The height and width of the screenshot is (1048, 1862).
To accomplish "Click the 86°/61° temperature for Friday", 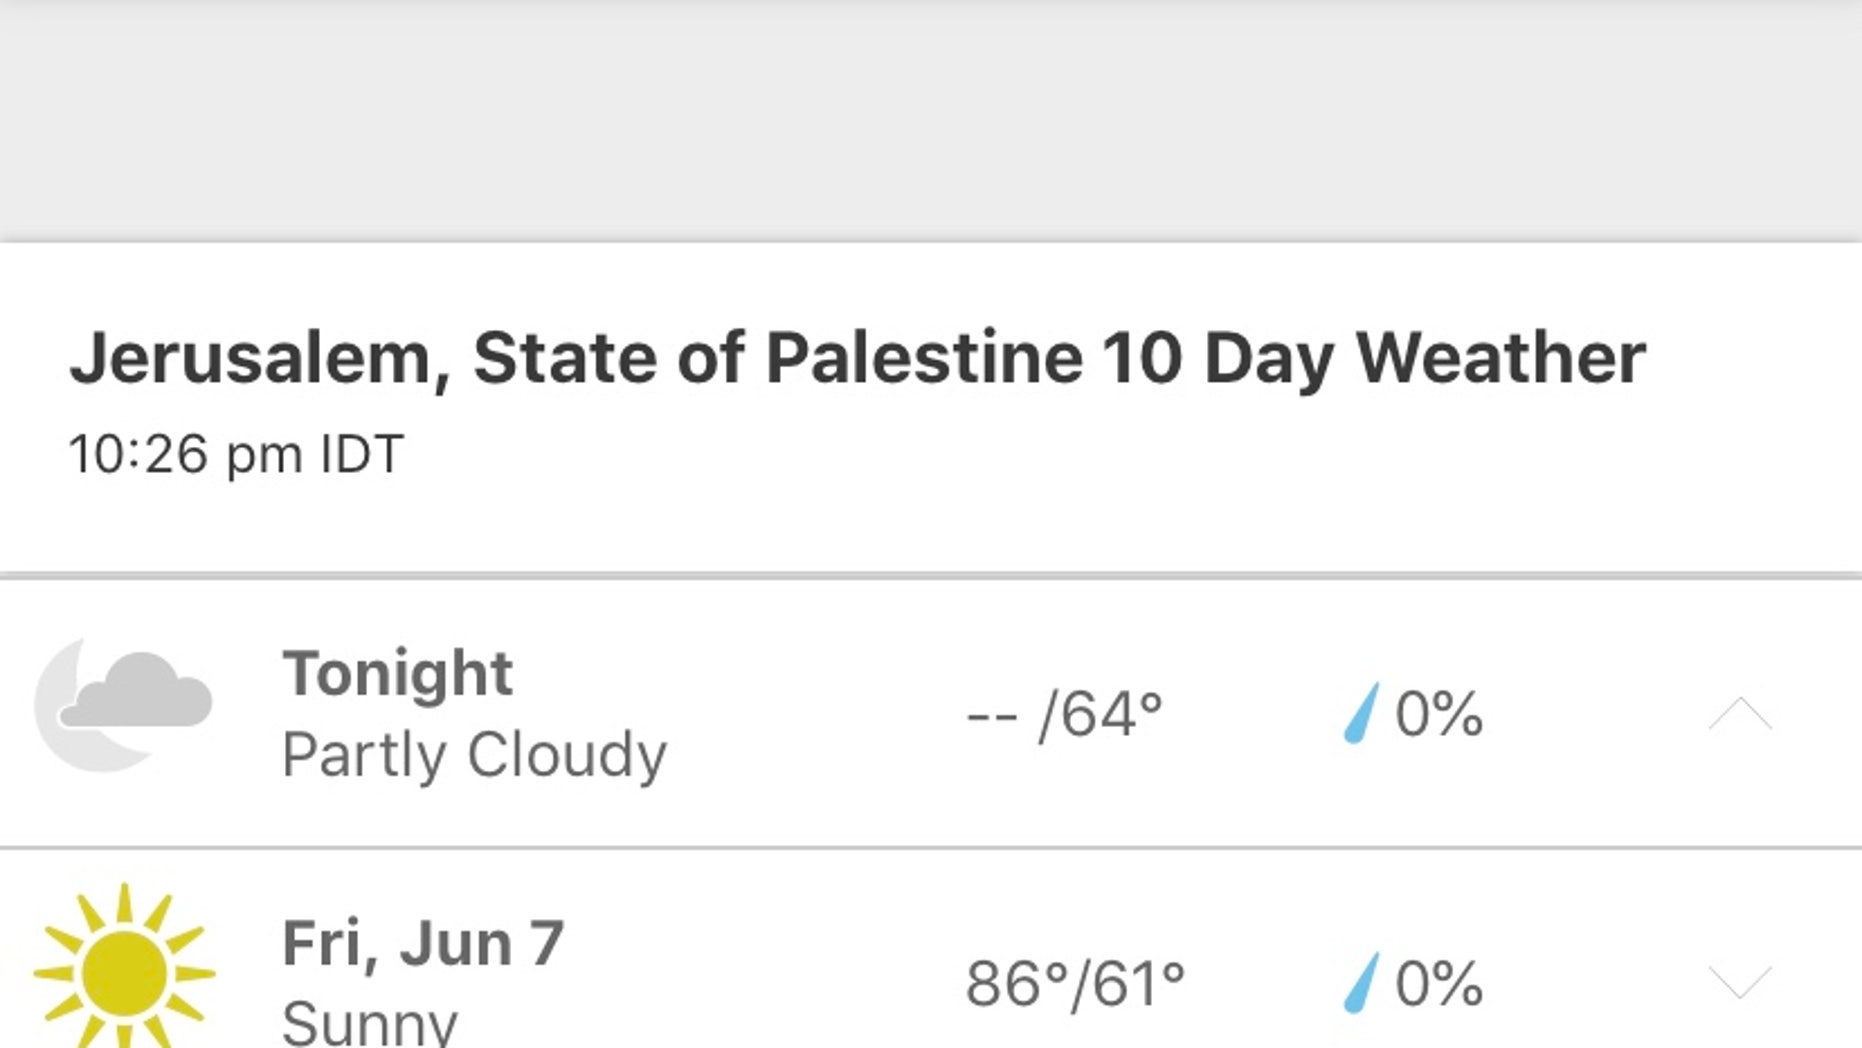I will [x=1075, y=983].
